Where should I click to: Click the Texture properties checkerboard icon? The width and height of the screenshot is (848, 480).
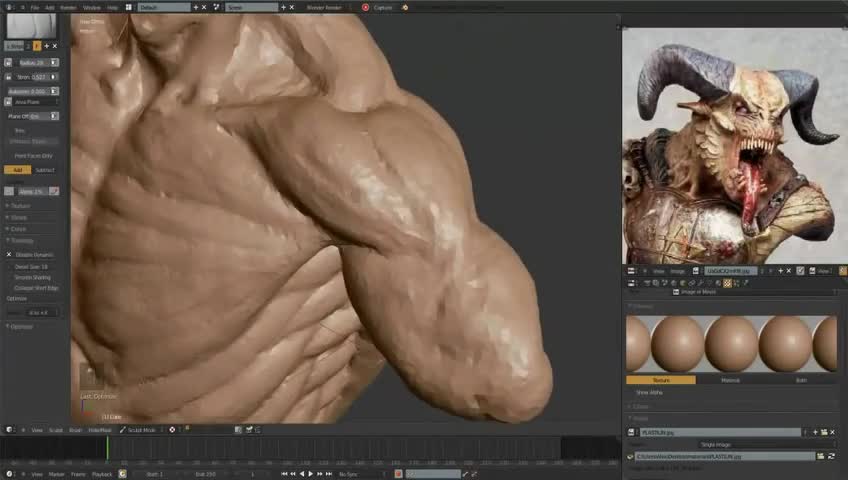point(727,282)
